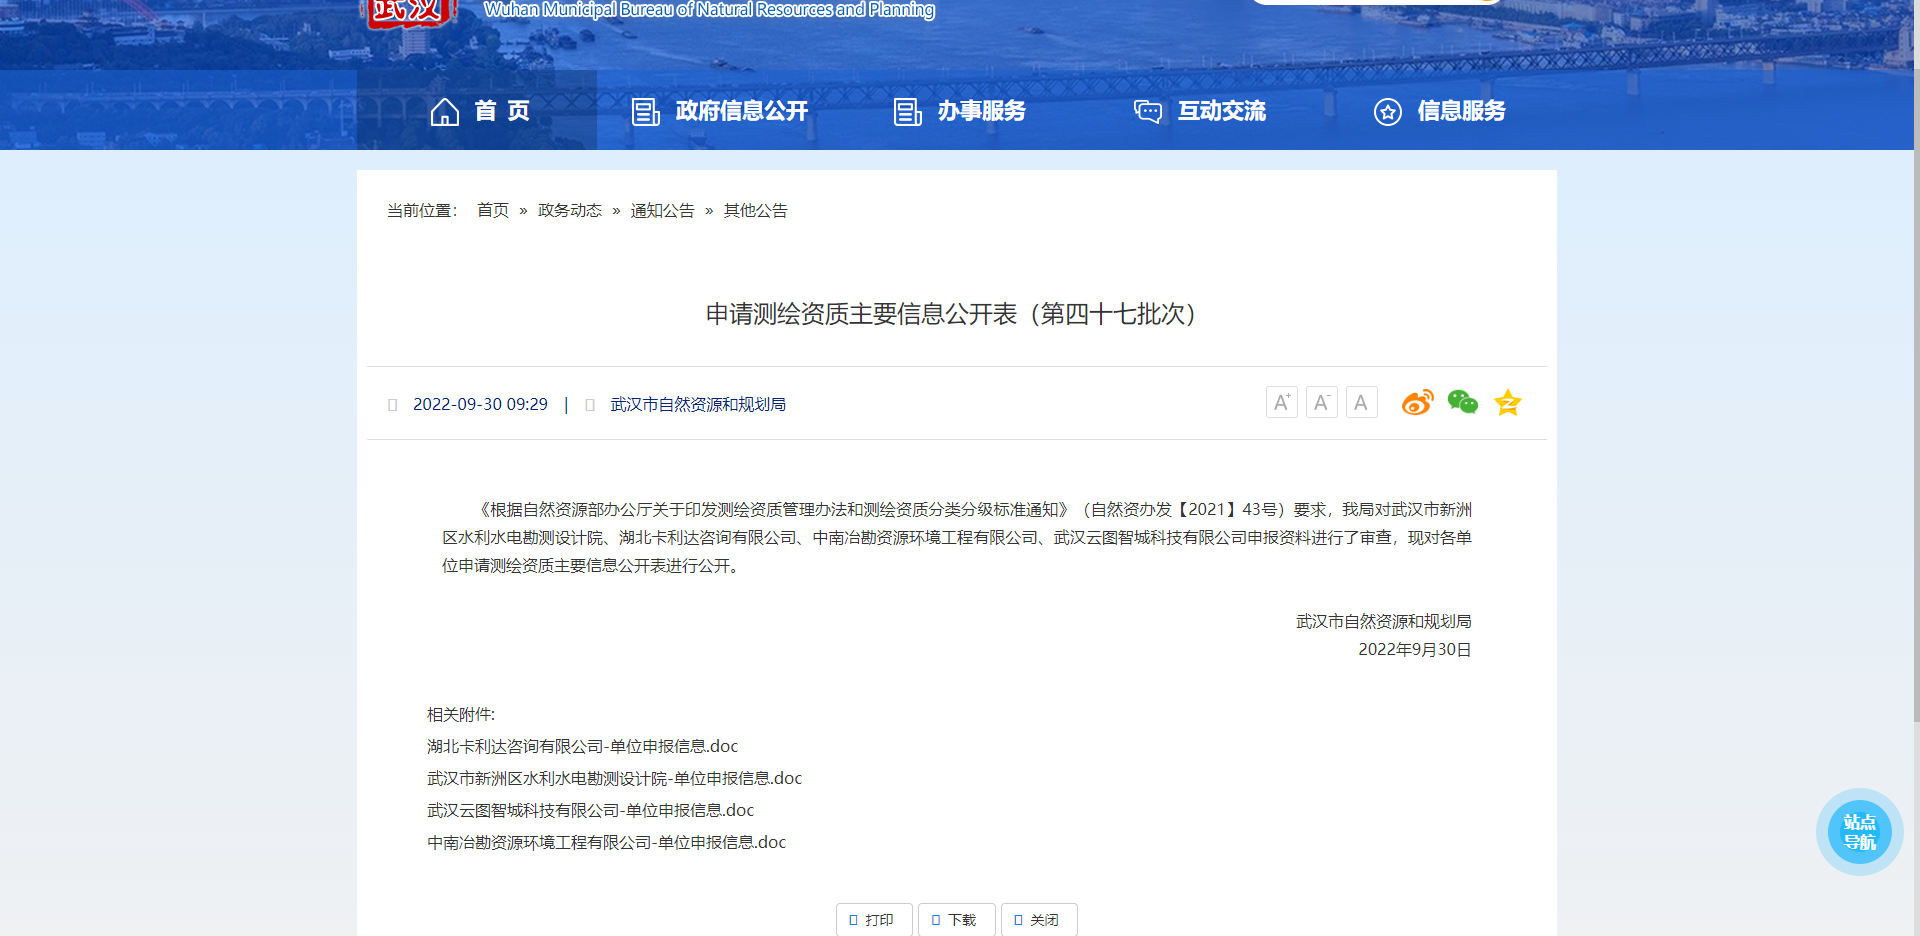Open the 通知公告 breadcrumb link
This screenshot has height=936, width=1920.
point(662,210)
